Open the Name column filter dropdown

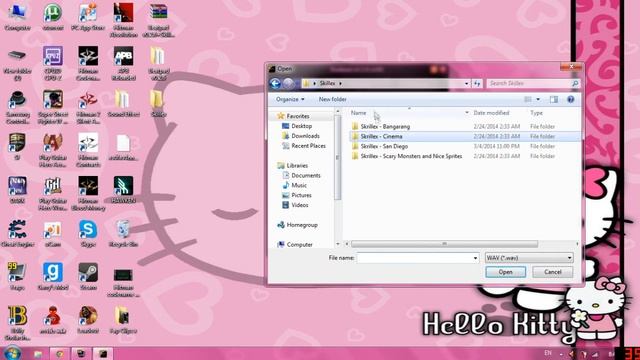[467, 113]
